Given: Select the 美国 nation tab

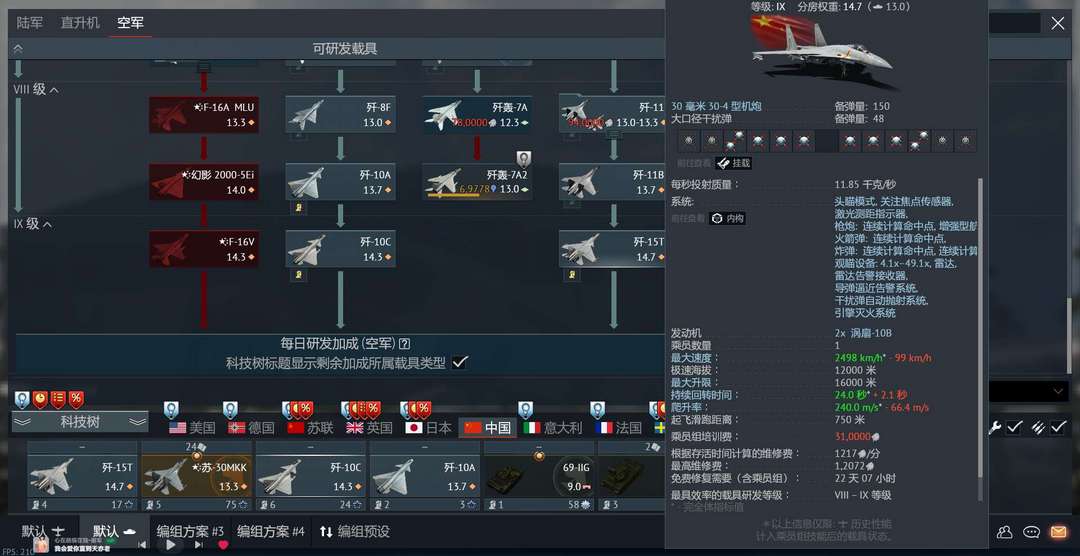Looking at the screenshot, I should [192, 428].
